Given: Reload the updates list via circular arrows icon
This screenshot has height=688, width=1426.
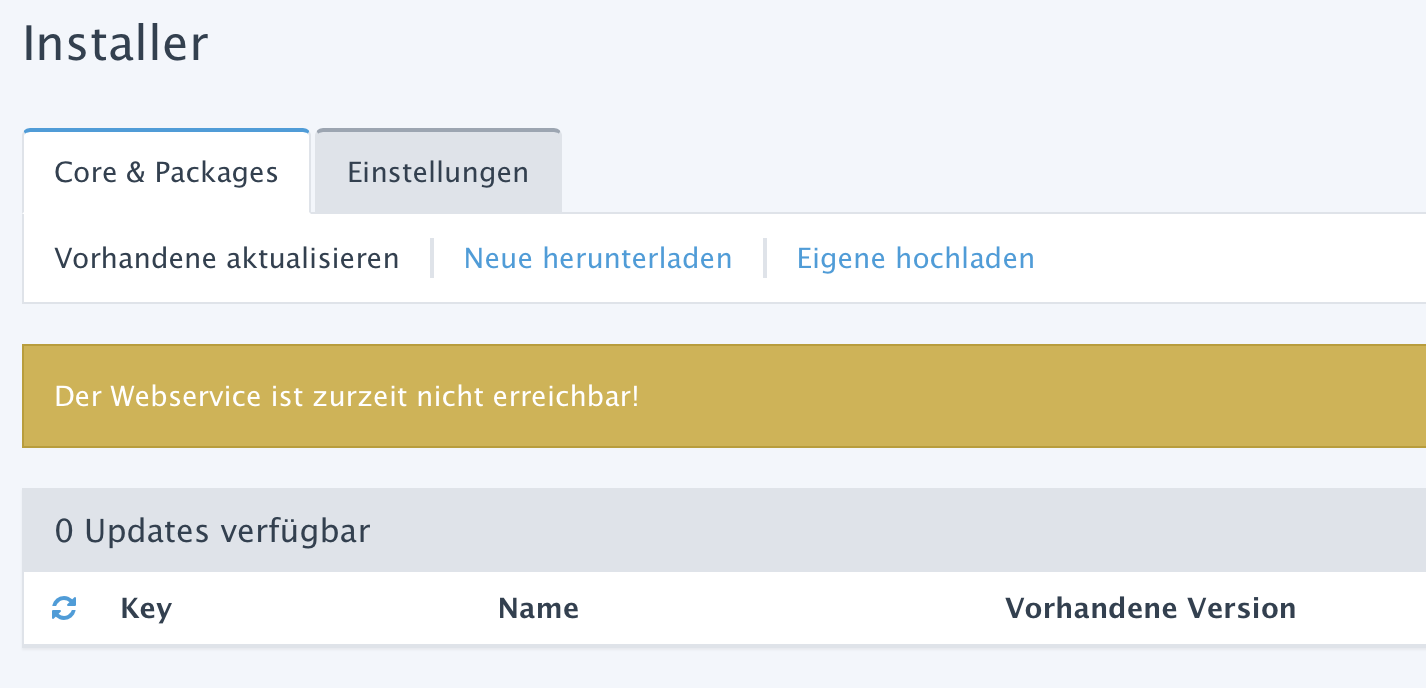Looking at the screenshot, I should pyautogui.click(x=63, y=608).
